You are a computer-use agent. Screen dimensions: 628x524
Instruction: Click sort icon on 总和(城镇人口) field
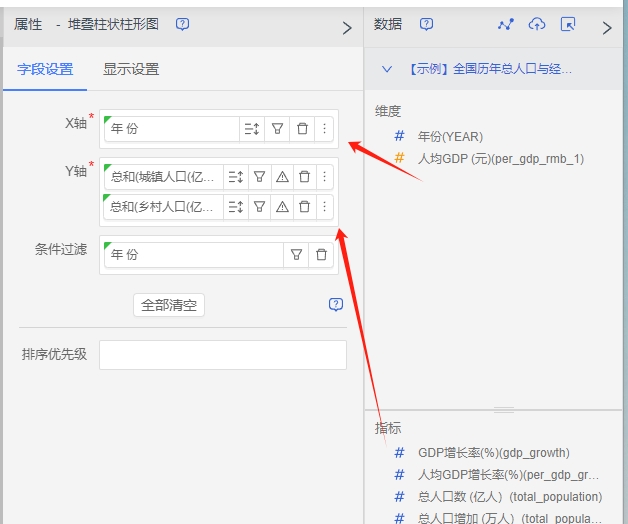(x=236, y=177)
